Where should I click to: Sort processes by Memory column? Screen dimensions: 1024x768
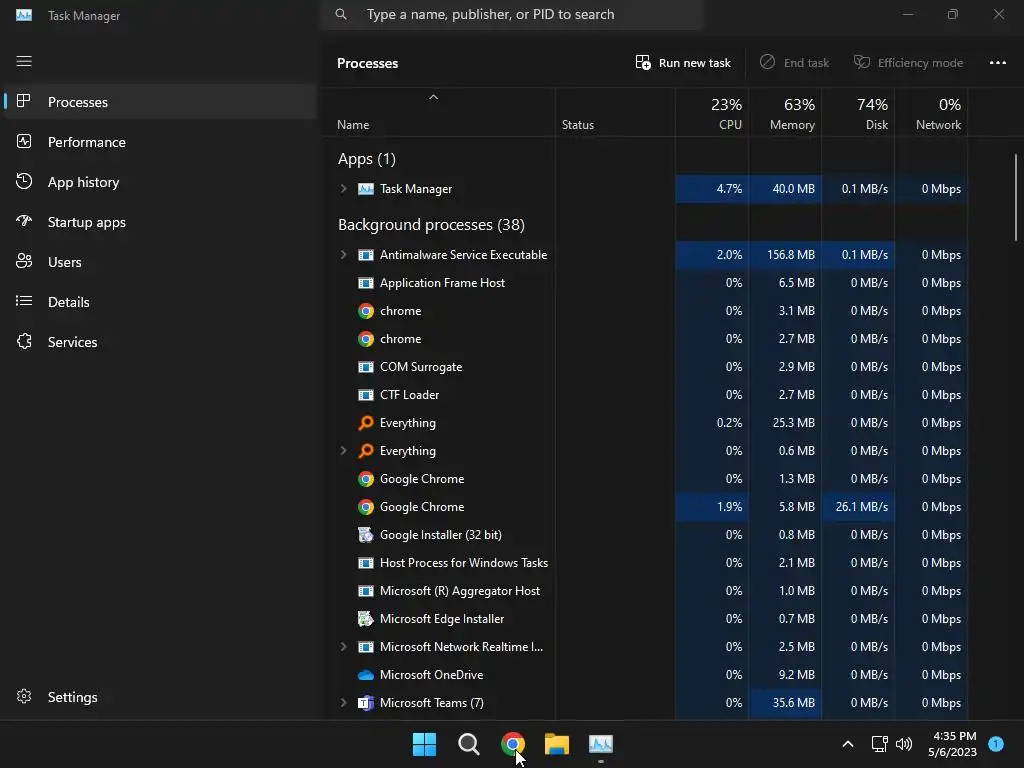pyautogui.click(x=785, y=114)
